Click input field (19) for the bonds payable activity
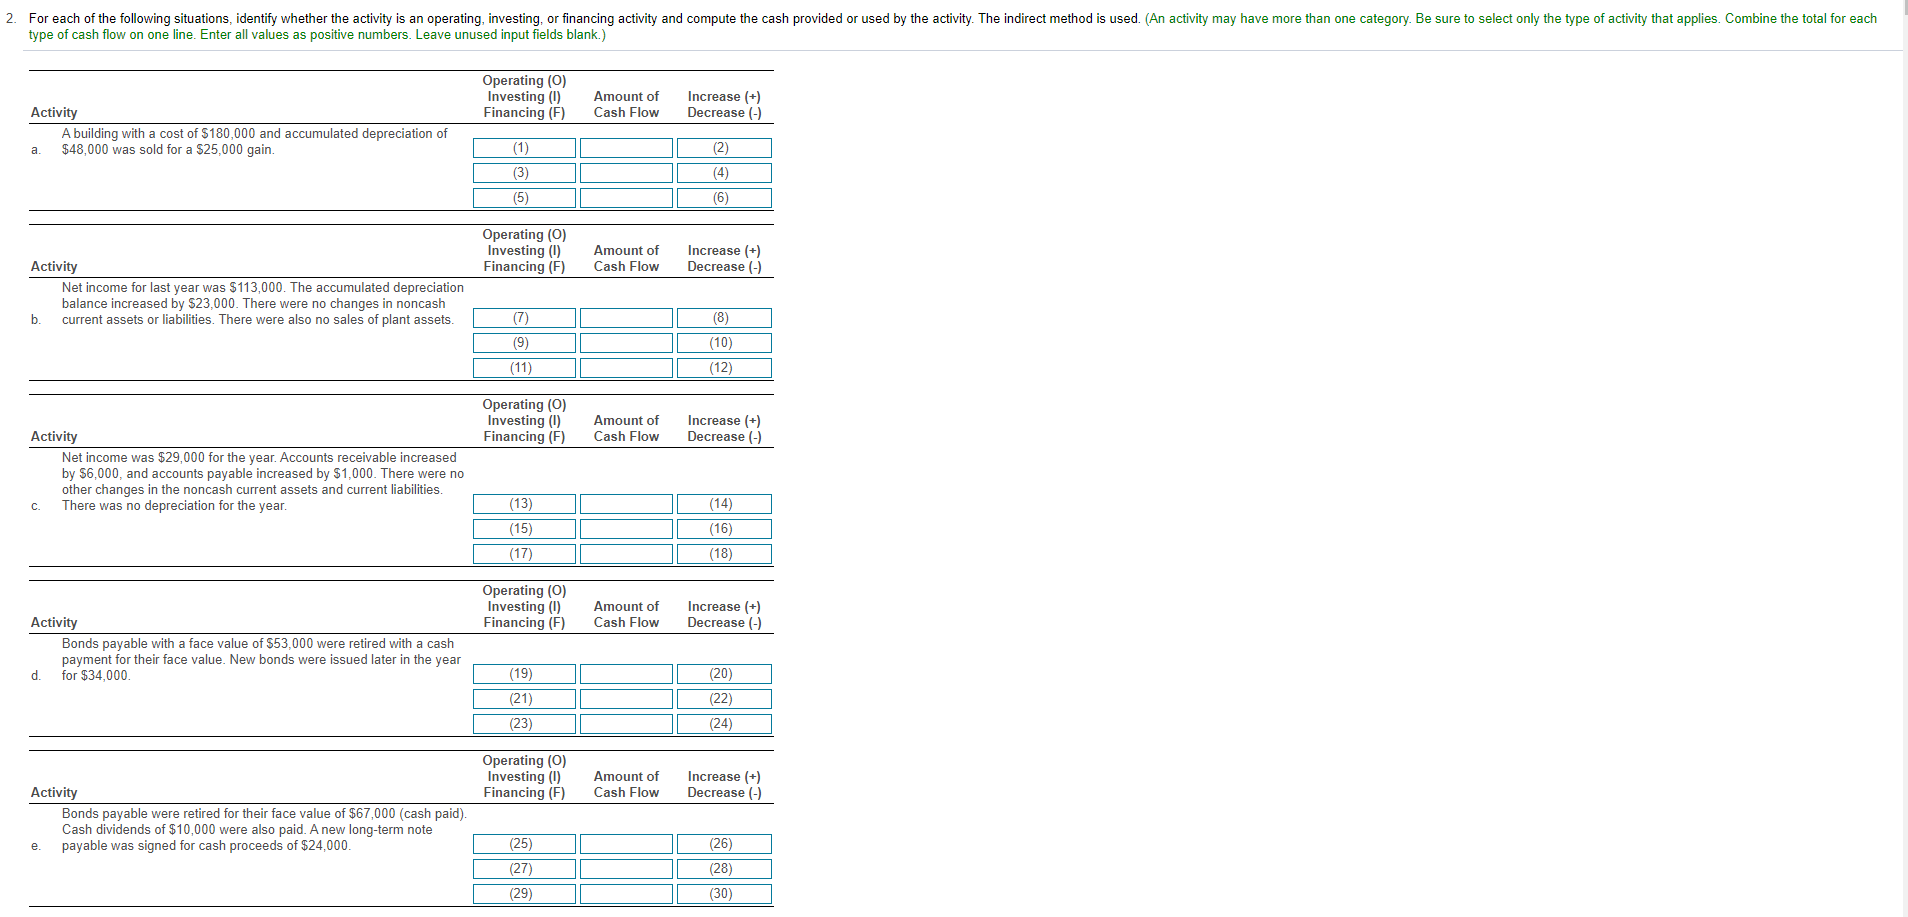 523,673
